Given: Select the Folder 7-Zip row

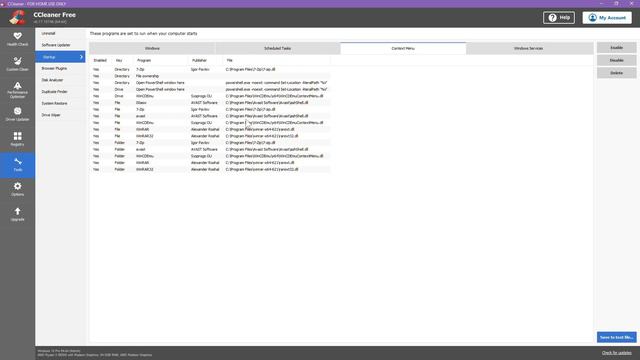Looking at the screenshot, I should [x=210, y=143].
